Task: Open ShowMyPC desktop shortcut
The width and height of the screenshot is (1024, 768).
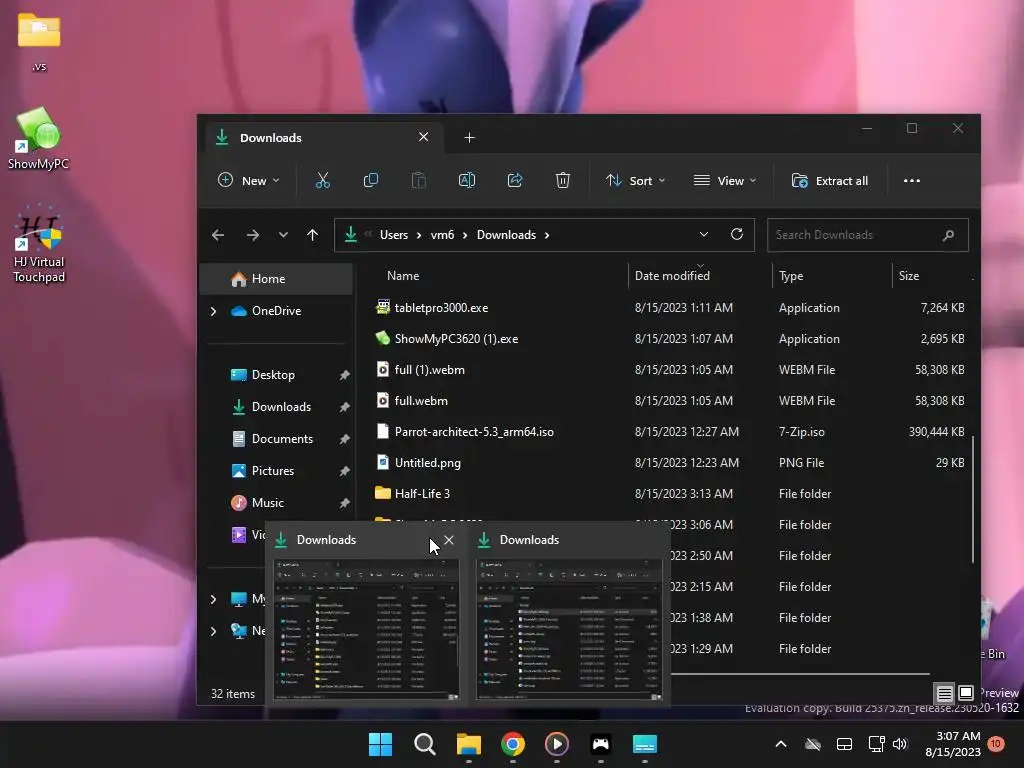Action: pyautogui.click(x=39, y=138)
